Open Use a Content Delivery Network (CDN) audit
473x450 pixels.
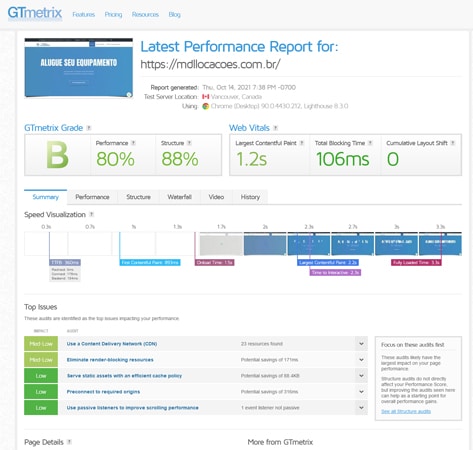pos(112,344)
